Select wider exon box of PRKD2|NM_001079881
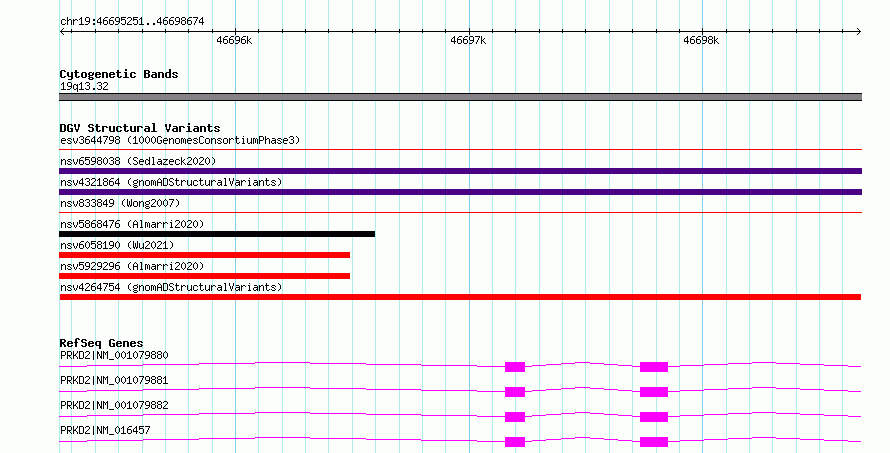Image resolution: width=890 pixels, height=453 pixels. [654, 392]
